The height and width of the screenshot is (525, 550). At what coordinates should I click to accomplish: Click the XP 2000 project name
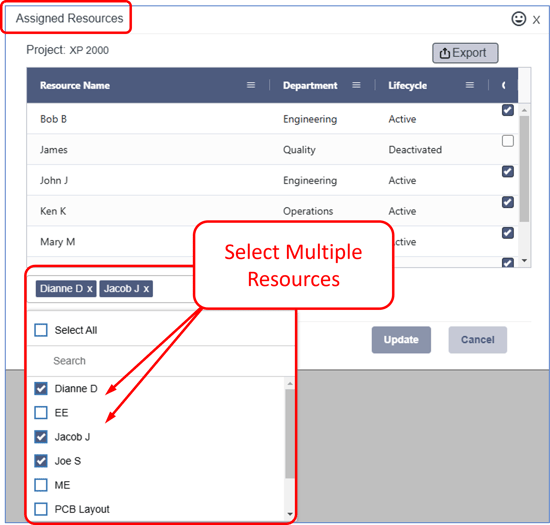click(x=89, y=50)
